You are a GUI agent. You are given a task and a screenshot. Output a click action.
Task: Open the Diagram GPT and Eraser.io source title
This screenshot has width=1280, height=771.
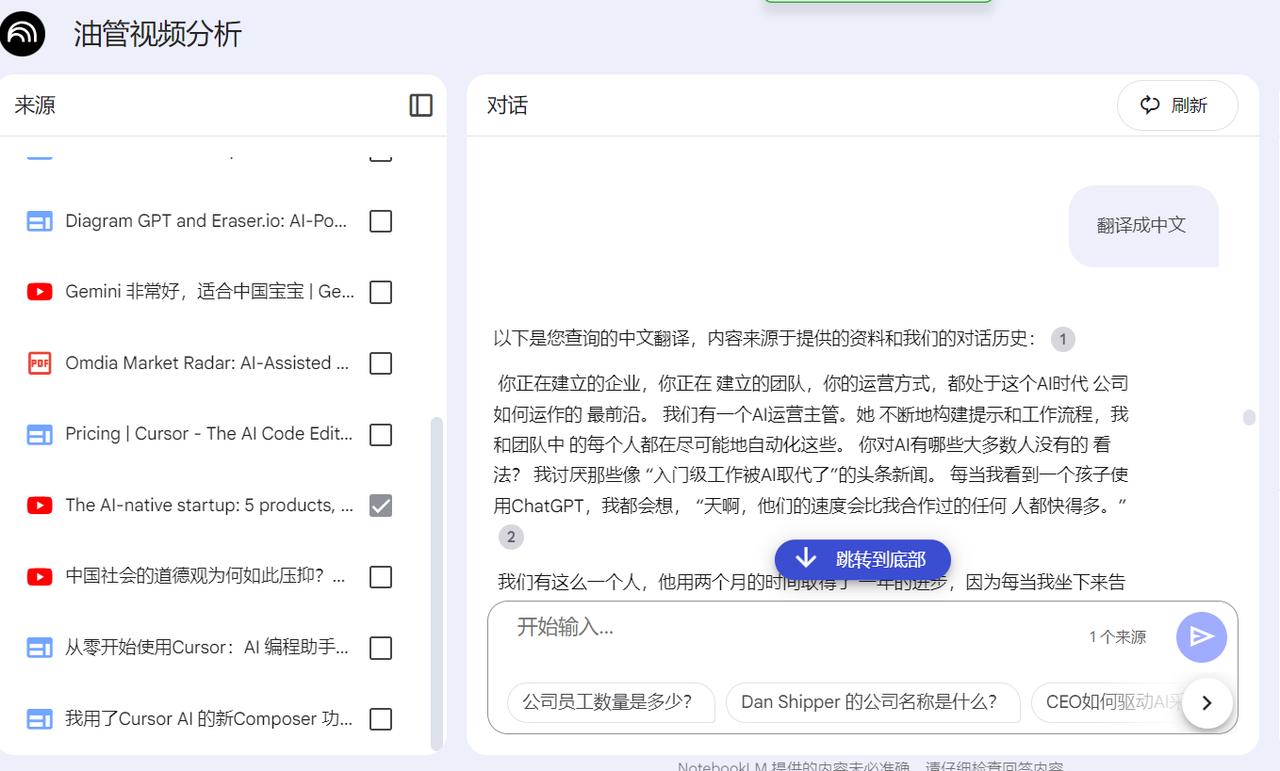207,221
